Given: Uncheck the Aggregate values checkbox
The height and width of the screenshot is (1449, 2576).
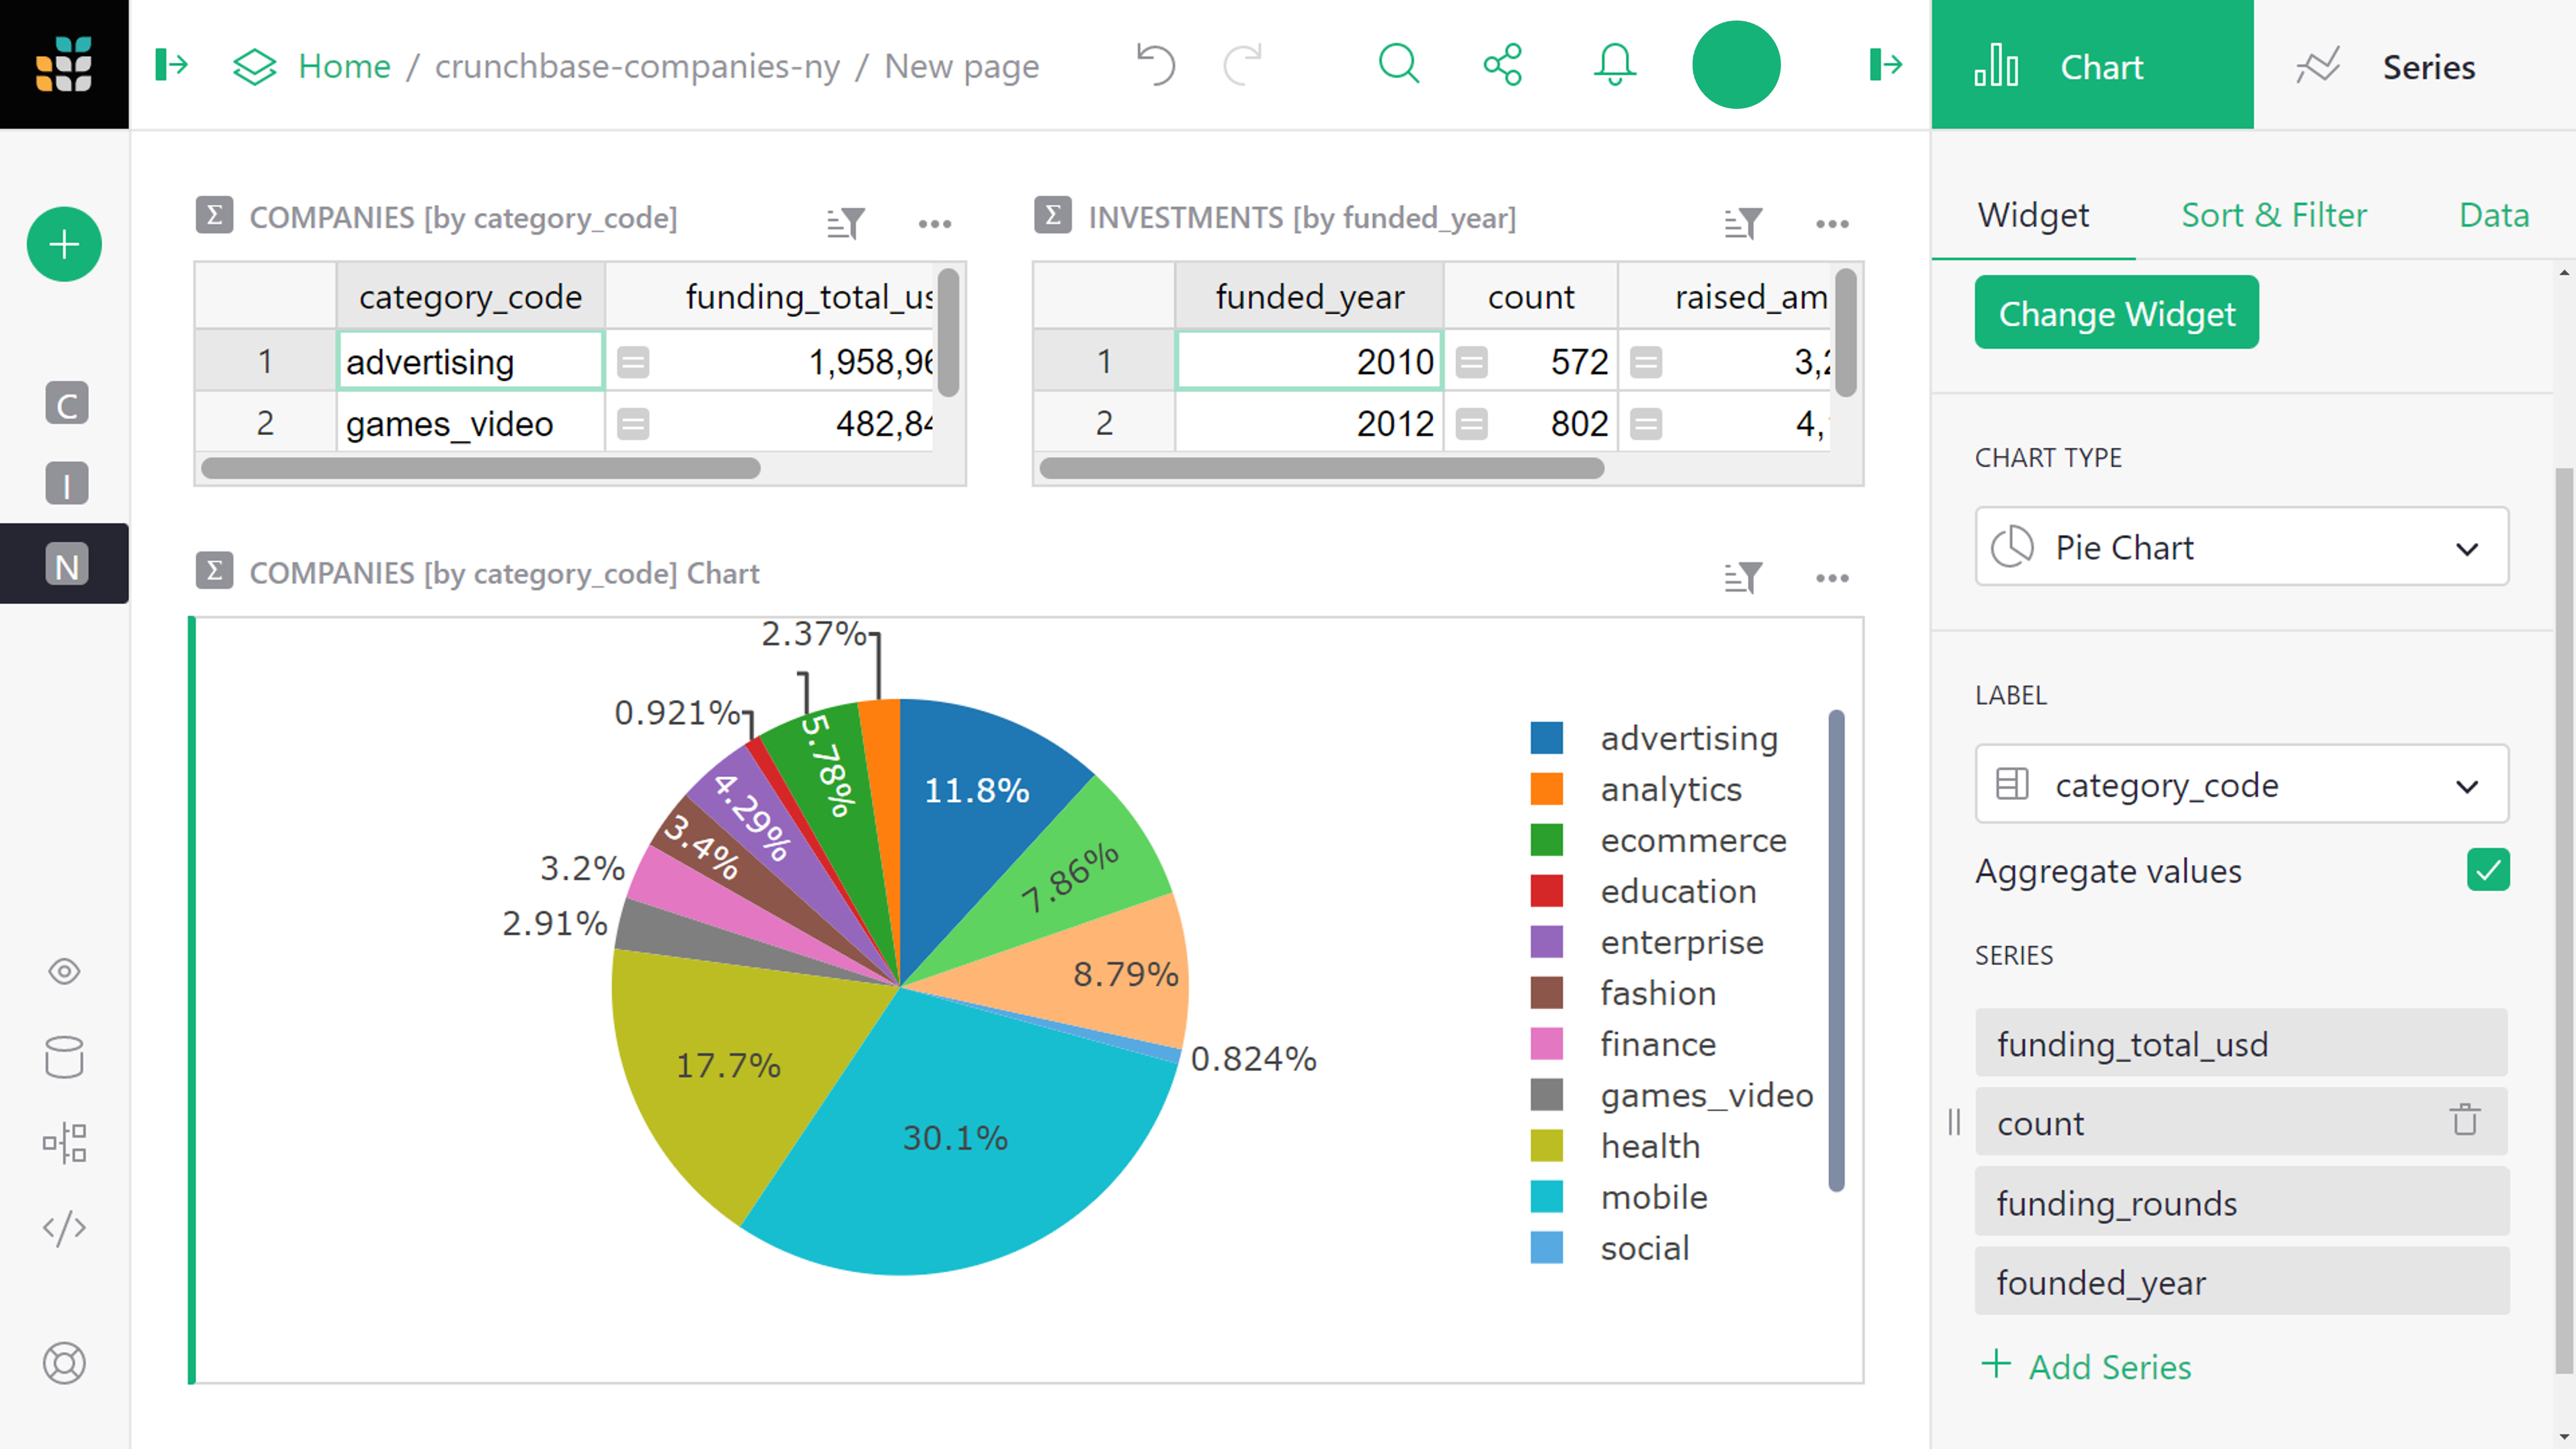Looking at the screenshot, I should tap(2487, 870).
